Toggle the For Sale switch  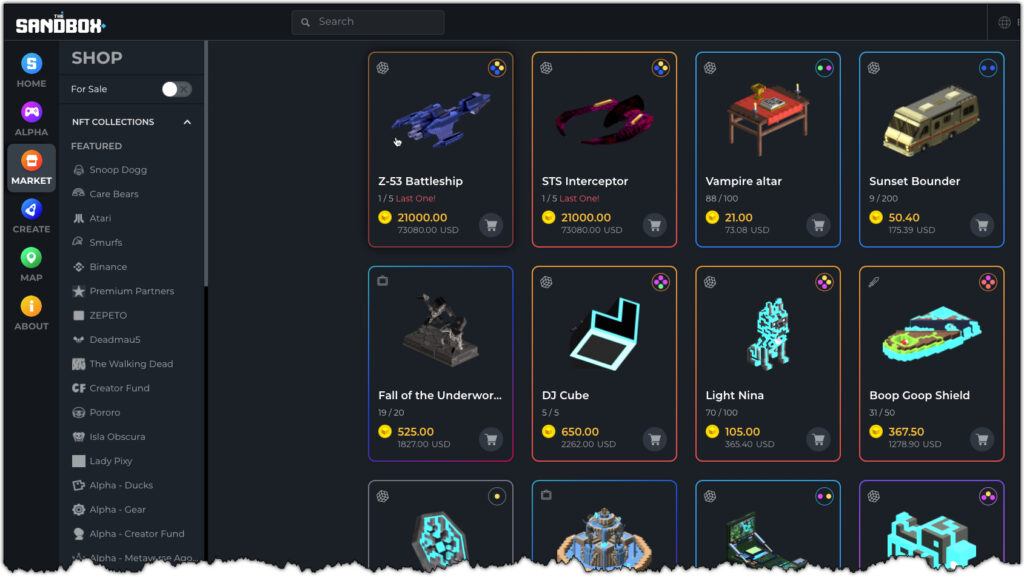tap(176, 89)
